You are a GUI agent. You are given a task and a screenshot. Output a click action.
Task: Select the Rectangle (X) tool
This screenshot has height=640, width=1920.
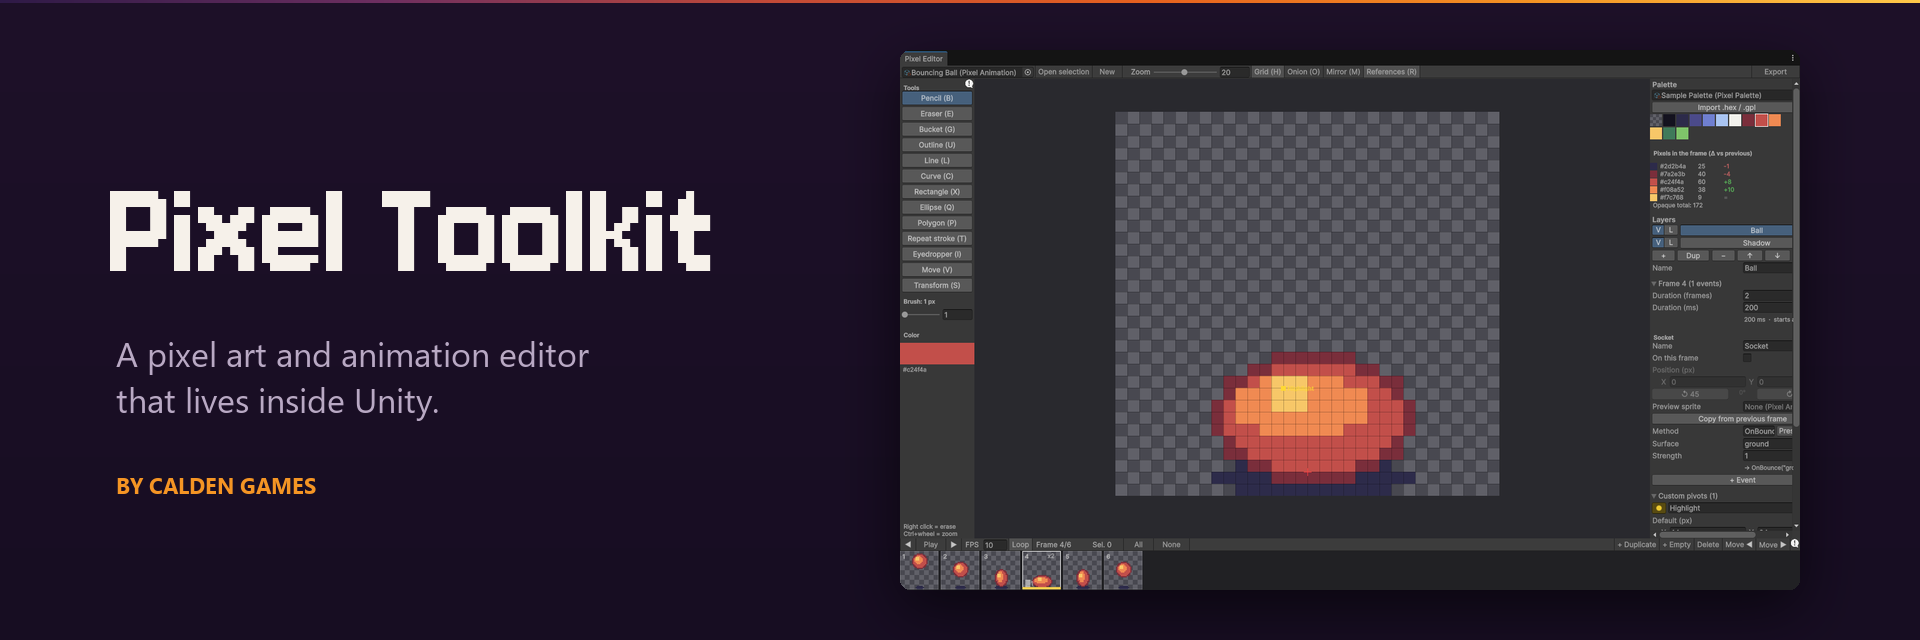point(937,192)
